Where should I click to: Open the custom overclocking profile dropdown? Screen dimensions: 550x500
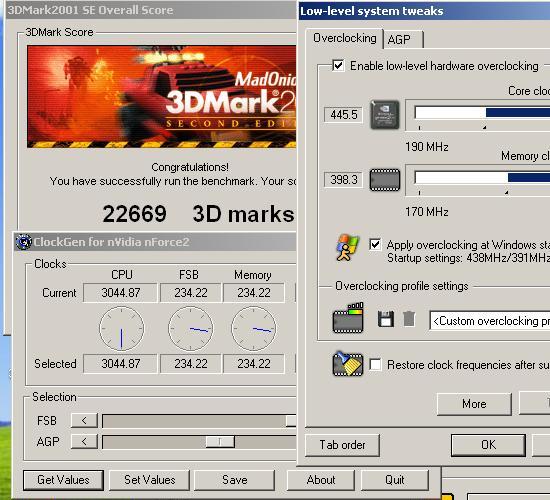(490, 321)
